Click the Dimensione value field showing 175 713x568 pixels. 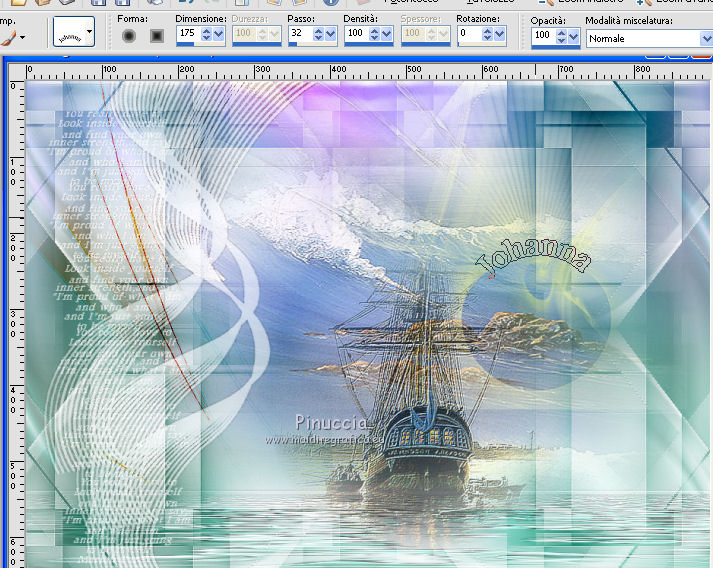[188, 33]
